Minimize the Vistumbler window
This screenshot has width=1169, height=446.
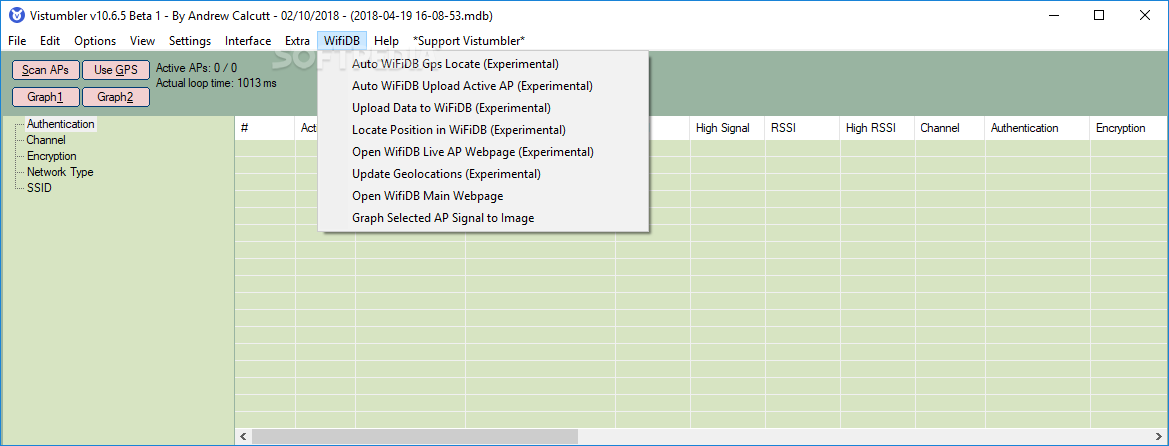pos(1055,15)
